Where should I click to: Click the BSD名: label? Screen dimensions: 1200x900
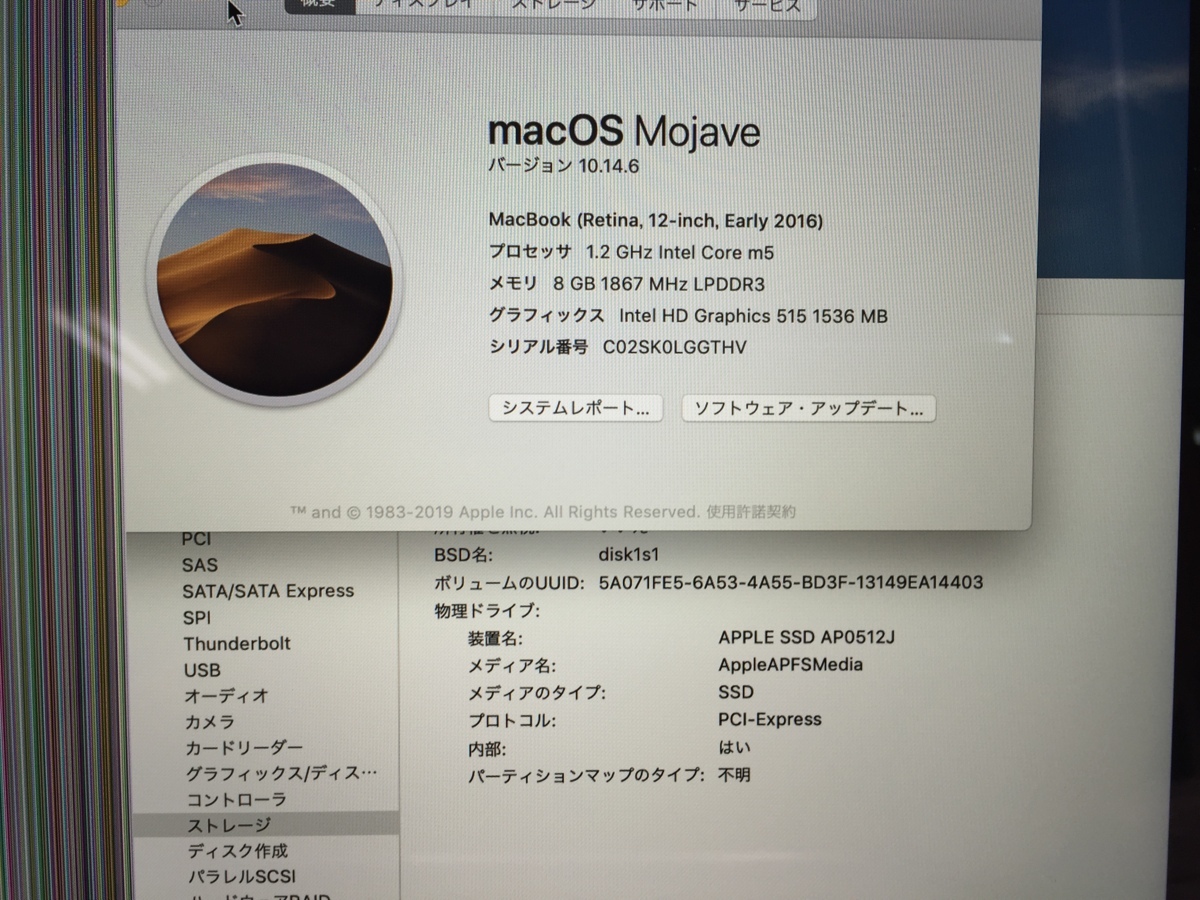[463, 555]
